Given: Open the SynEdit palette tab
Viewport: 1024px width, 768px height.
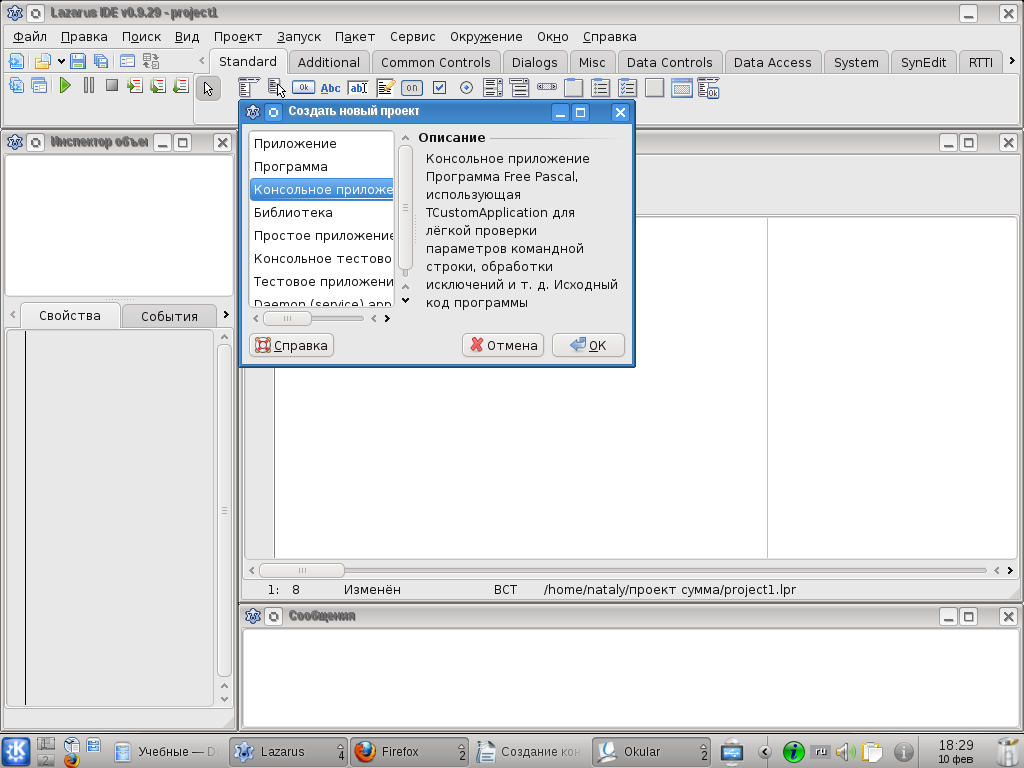Looking at the screenshot, I should pyautogui.click(x=923, y=63).
